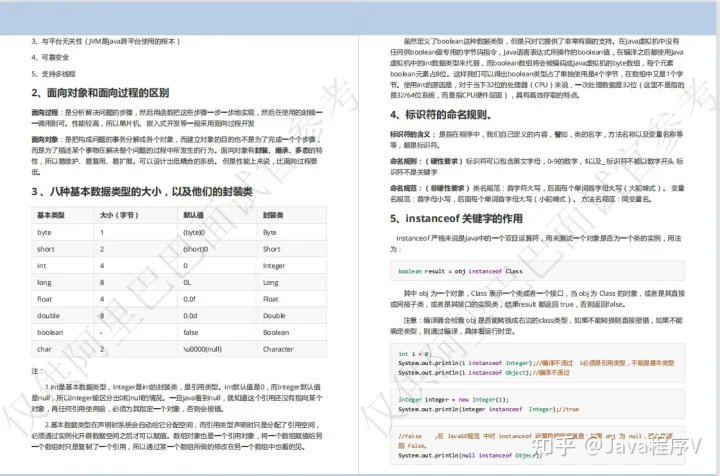Image resolution: width=720 pixels, height=476 pixels.
Task: Click the wrapper class "Float" in 封装类 column
Action: 270,299
